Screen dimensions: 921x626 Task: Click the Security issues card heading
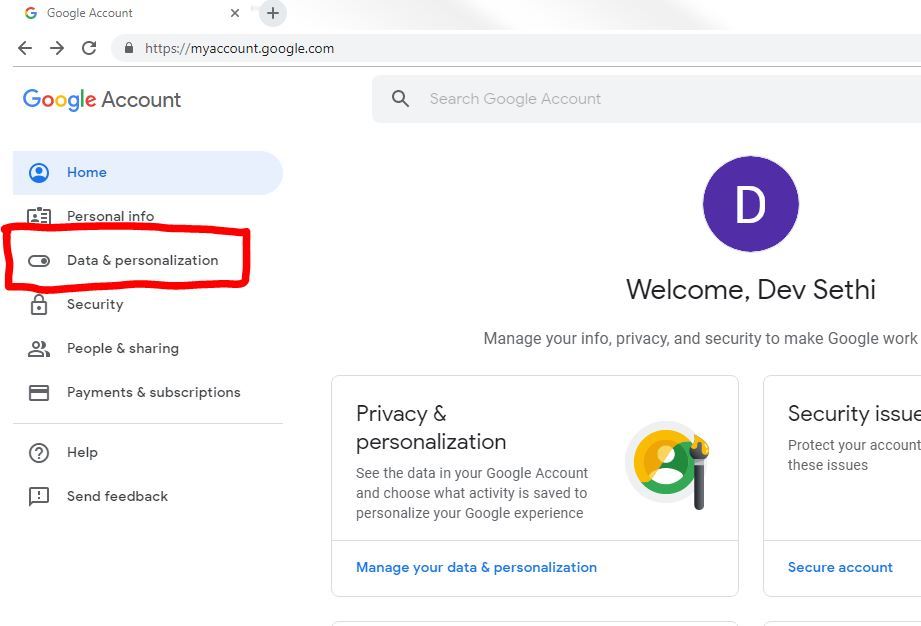pos(854,413)
